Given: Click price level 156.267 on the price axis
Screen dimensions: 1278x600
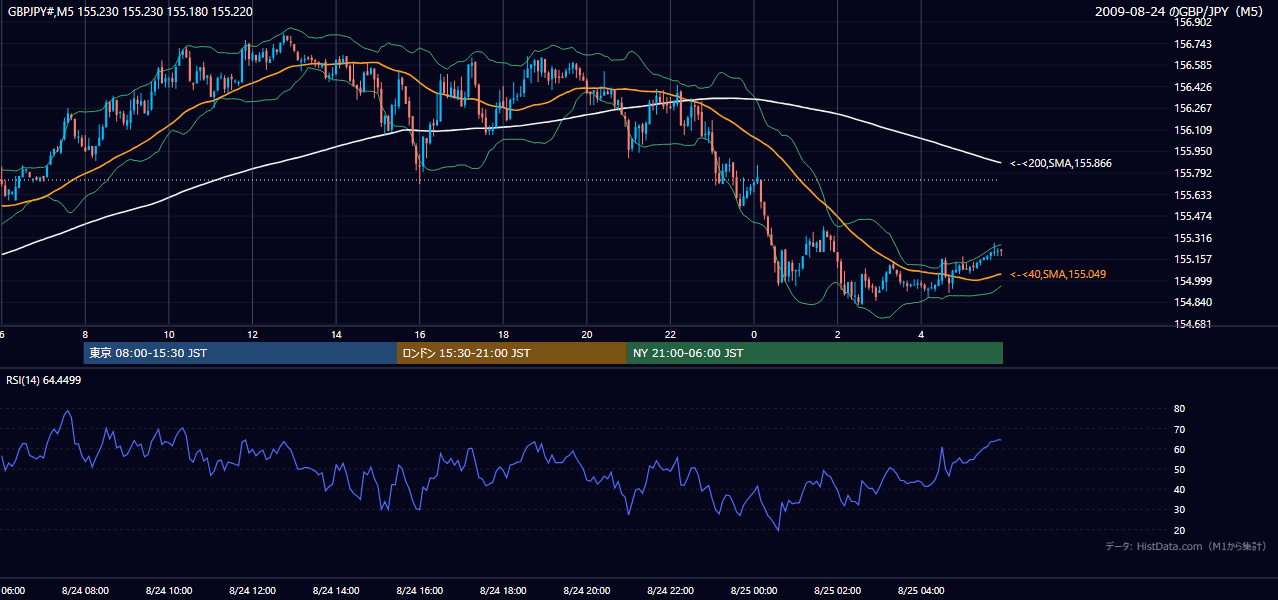Looking at the screenshot, I should point(1193,108).
